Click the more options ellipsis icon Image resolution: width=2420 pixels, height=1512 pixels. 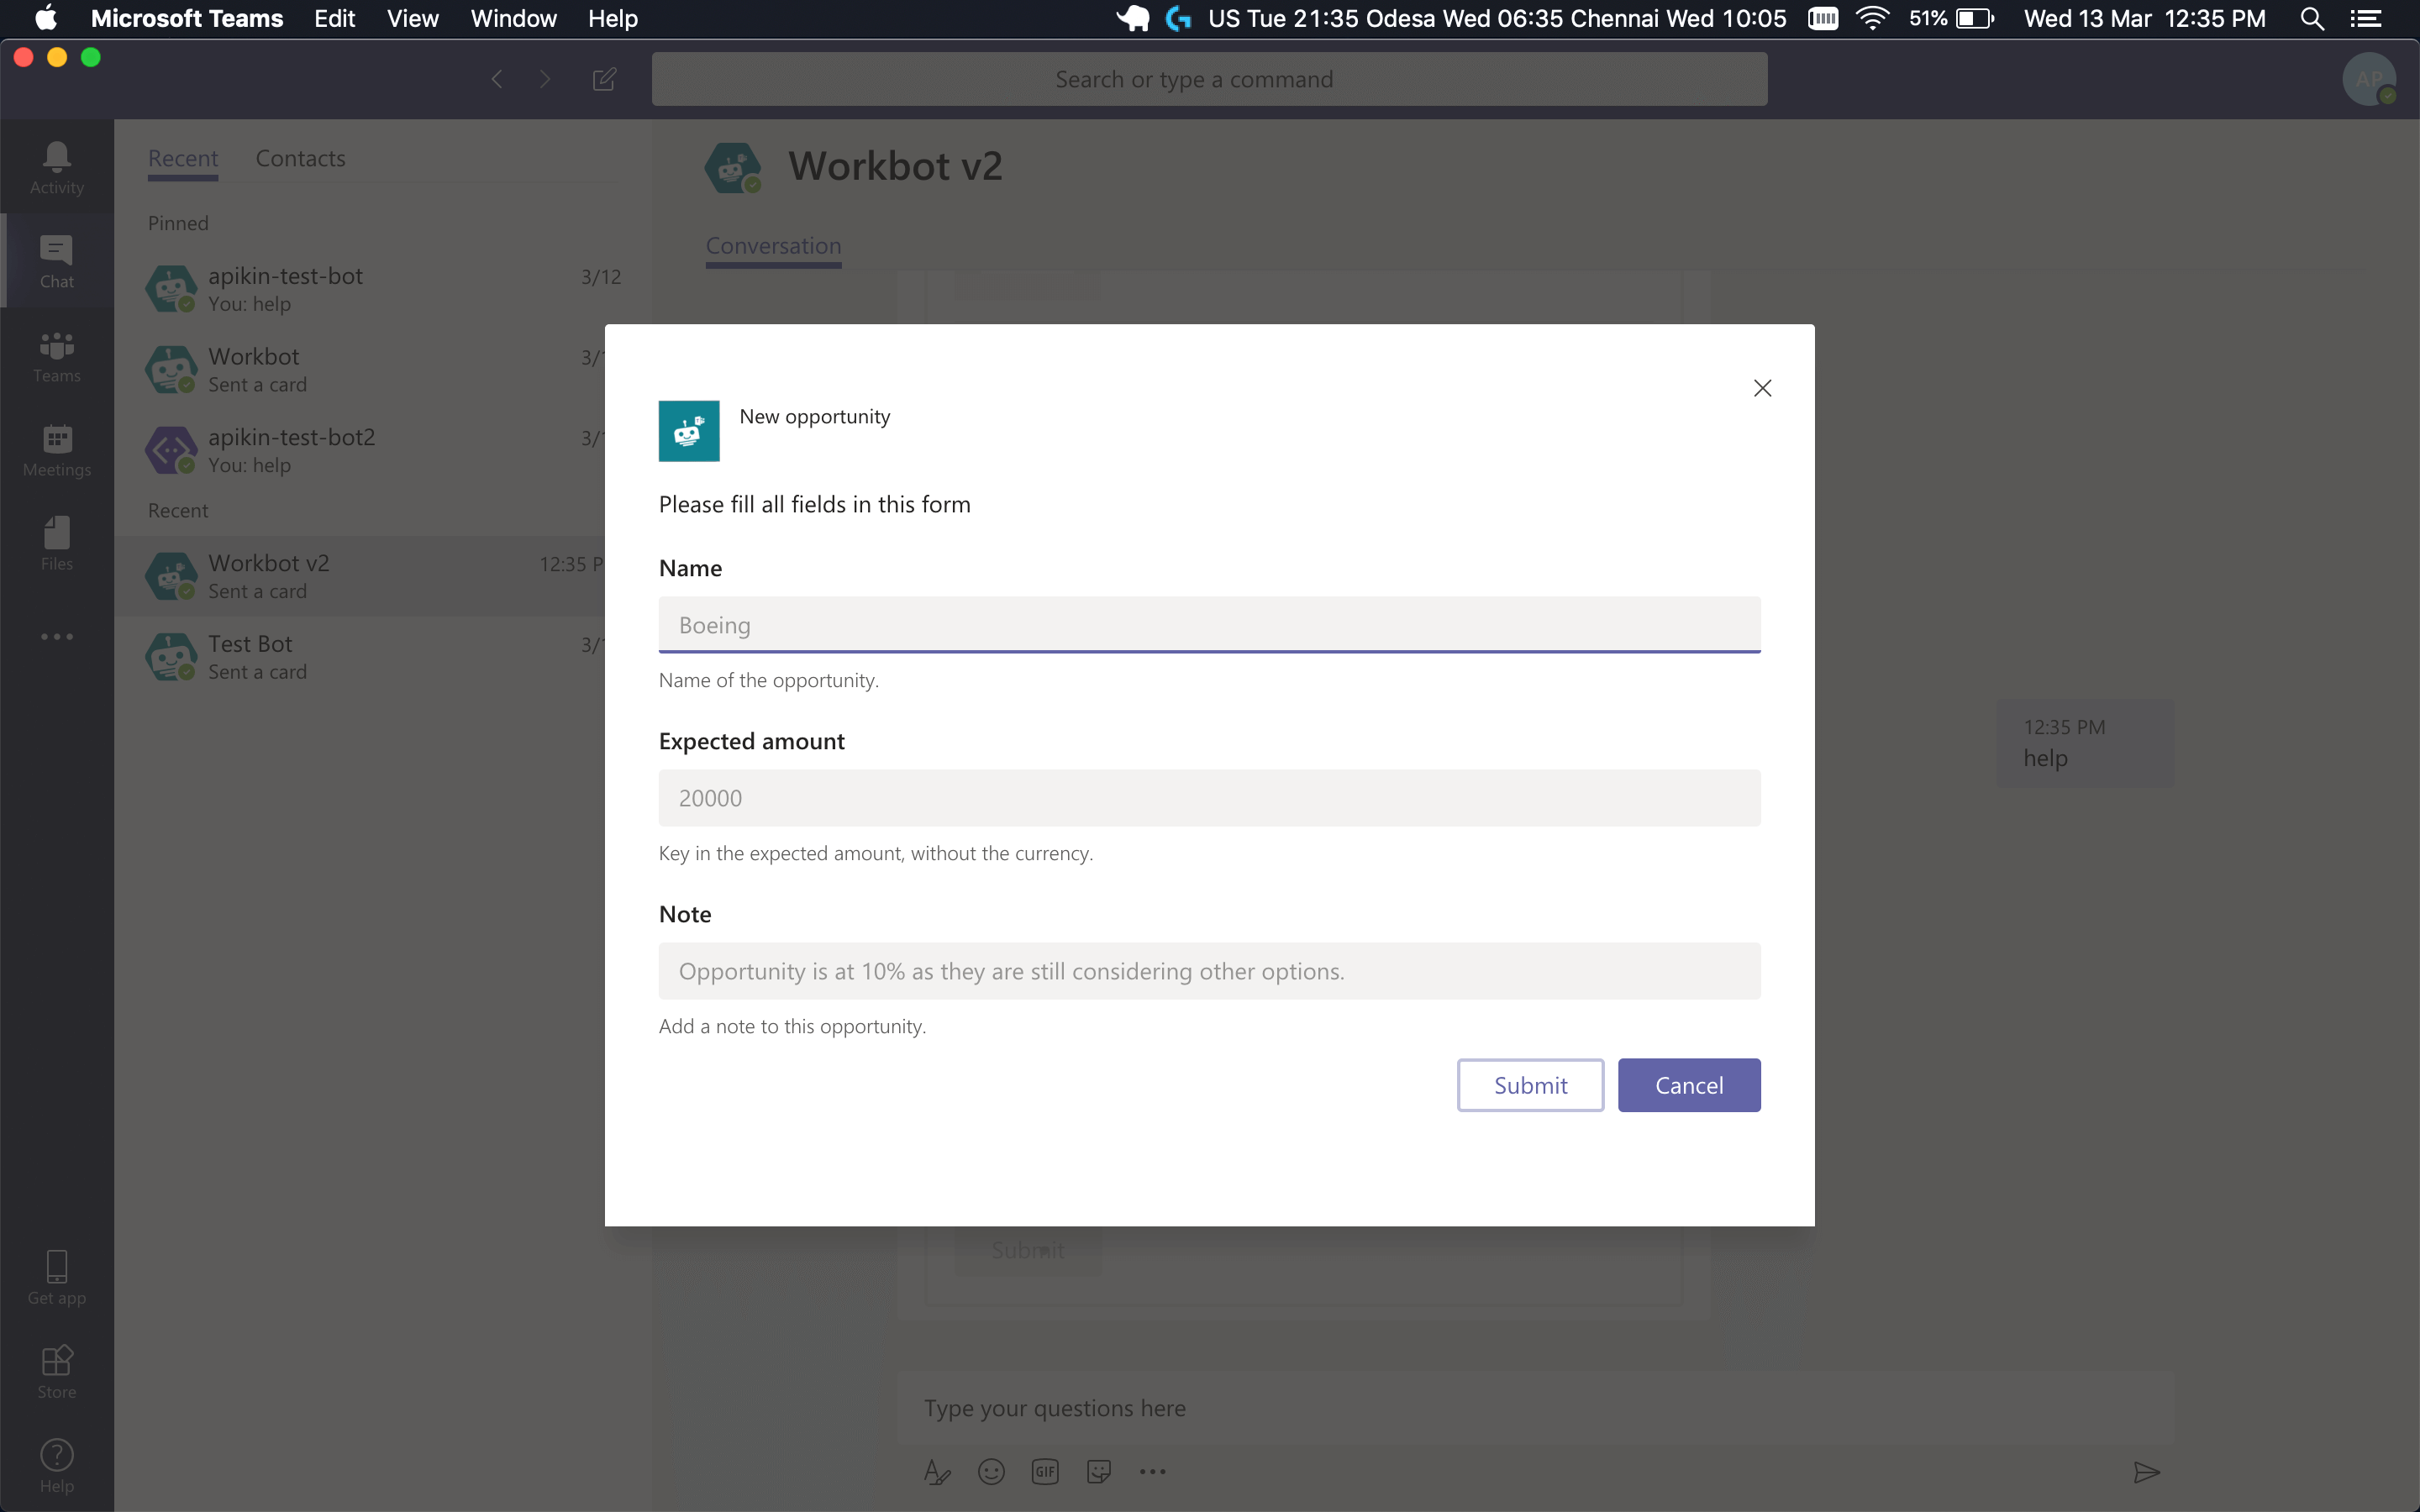click(57, 636)
